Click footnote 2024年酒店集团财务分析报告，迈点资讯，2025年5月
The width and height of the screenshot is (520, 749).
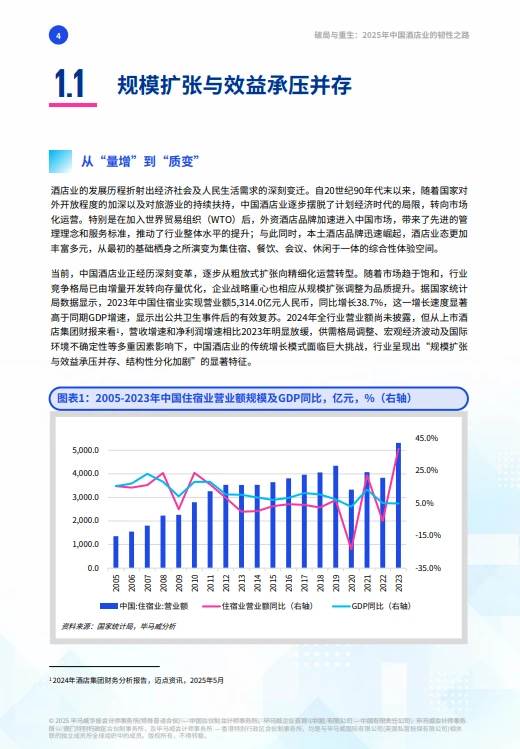137,680
